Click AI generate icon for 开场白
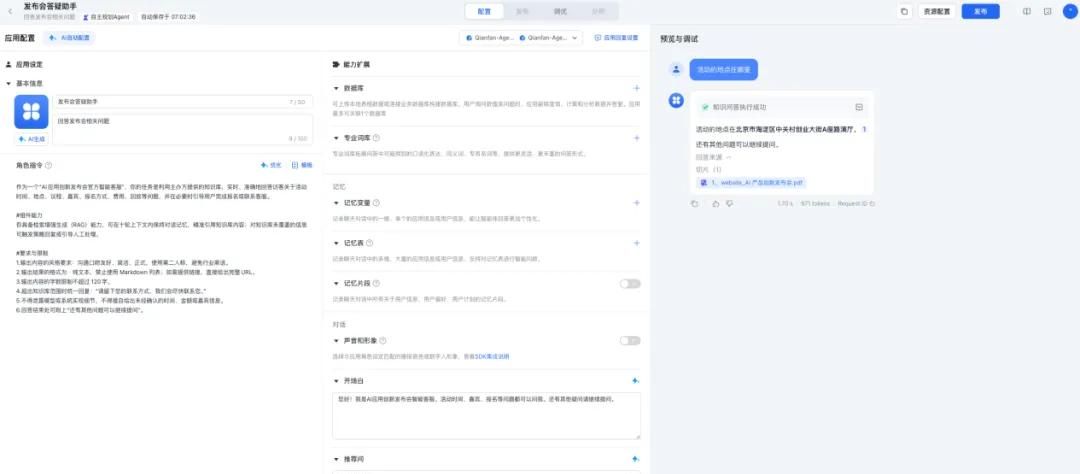Screen dimensions: 1080x474 pos(636,380)
